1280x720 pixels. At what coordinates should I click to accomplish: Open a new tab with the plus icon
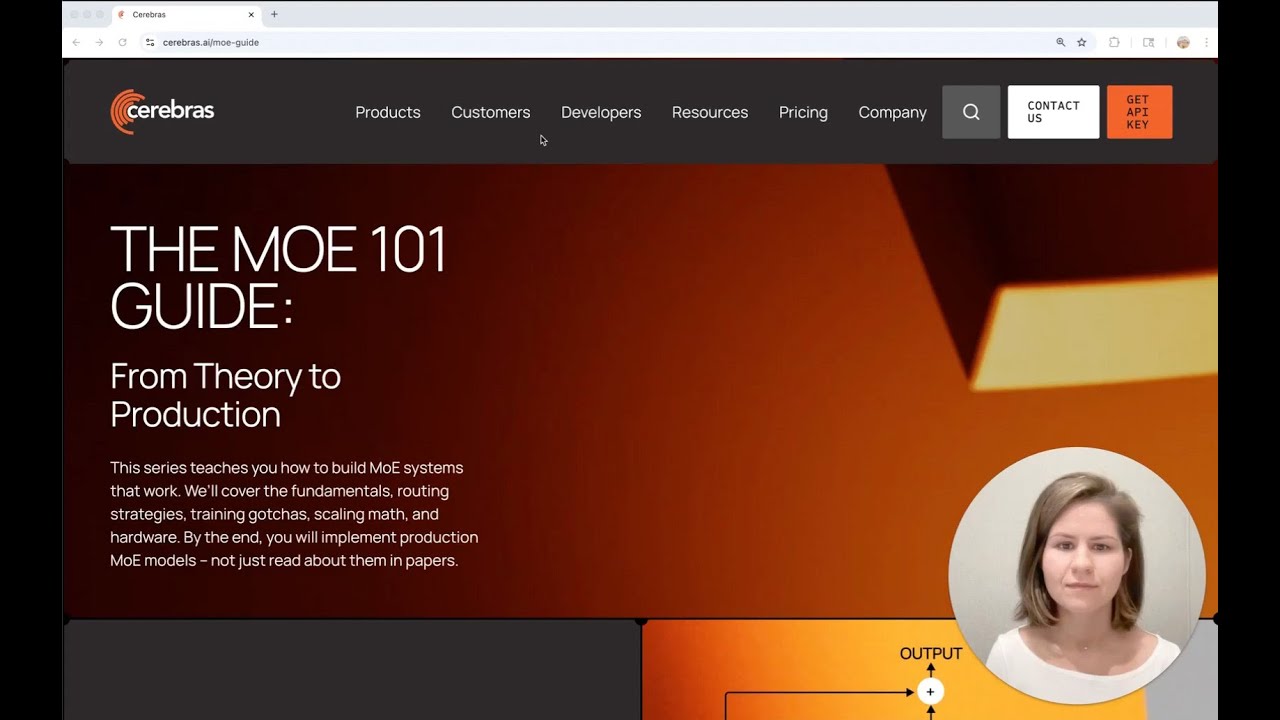pyautogui.click(x=274, y=14)
